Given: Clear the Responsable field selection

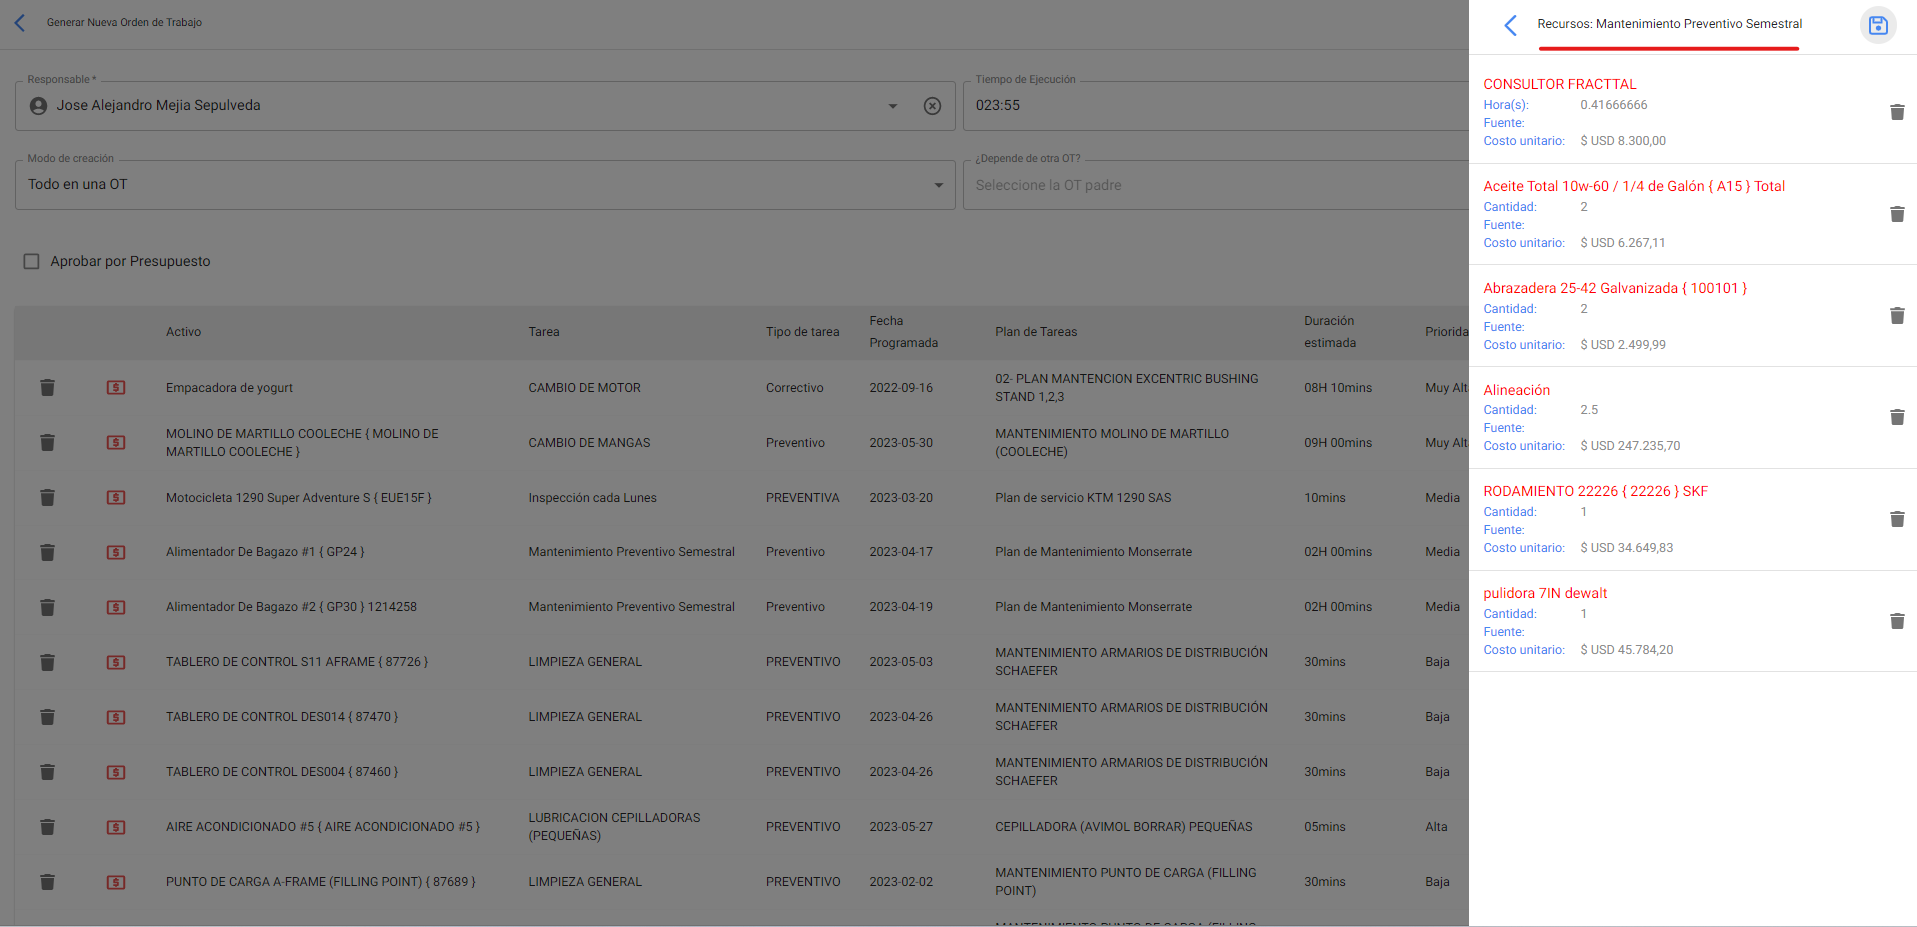Looking at the screenshot, I should pos(932,106).
